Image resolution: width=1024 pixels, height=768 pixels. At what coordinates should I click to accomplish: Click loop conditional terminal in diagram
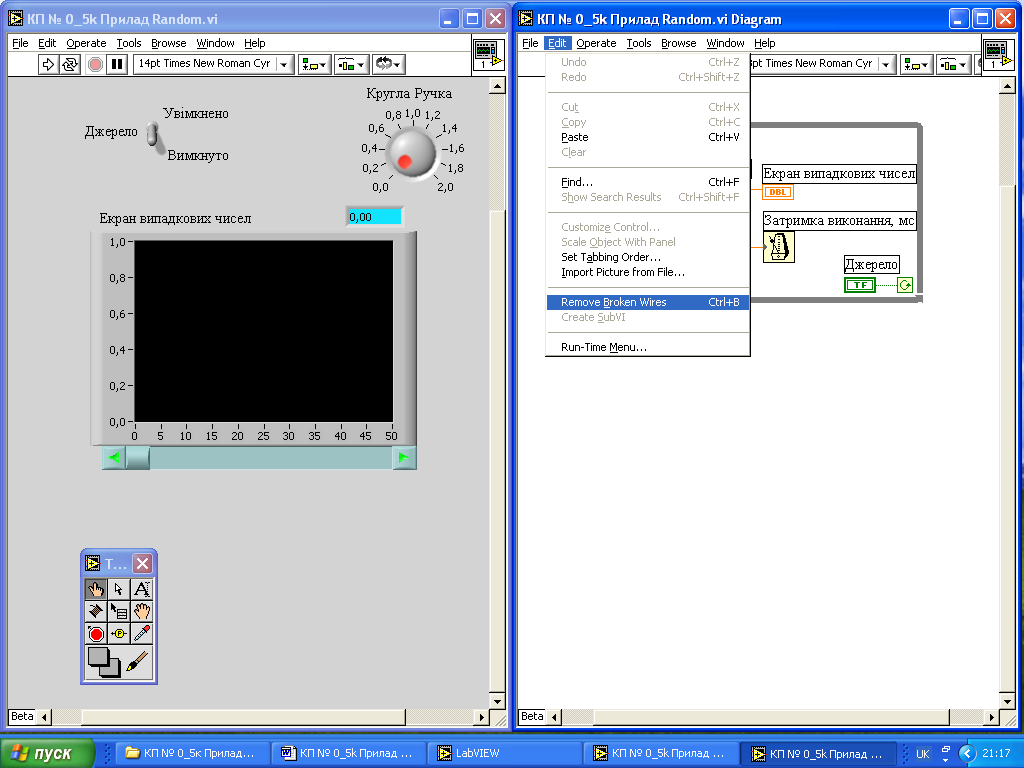click(905, 285)
